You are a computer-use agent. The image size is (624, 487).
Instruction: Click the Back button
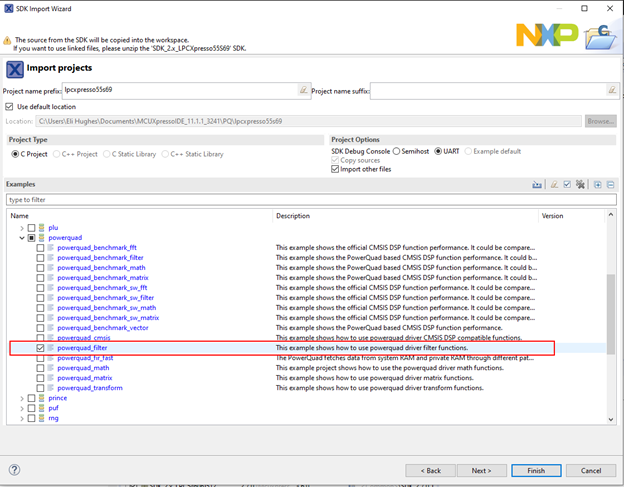(431, 471)
